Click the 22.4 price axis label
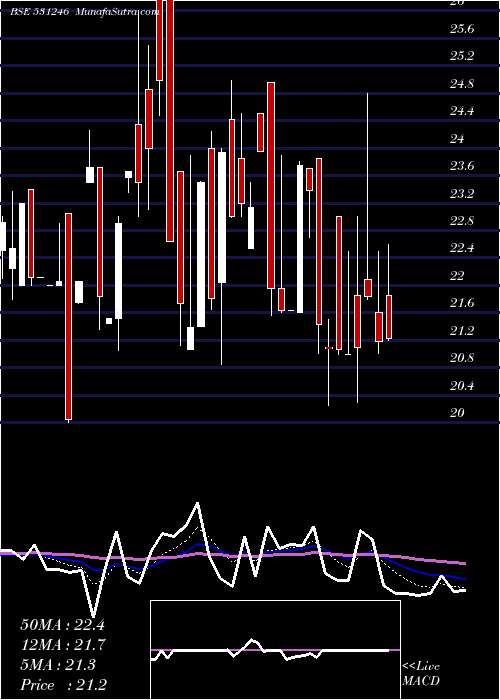The image size is (500, 700). coord(462,248)
